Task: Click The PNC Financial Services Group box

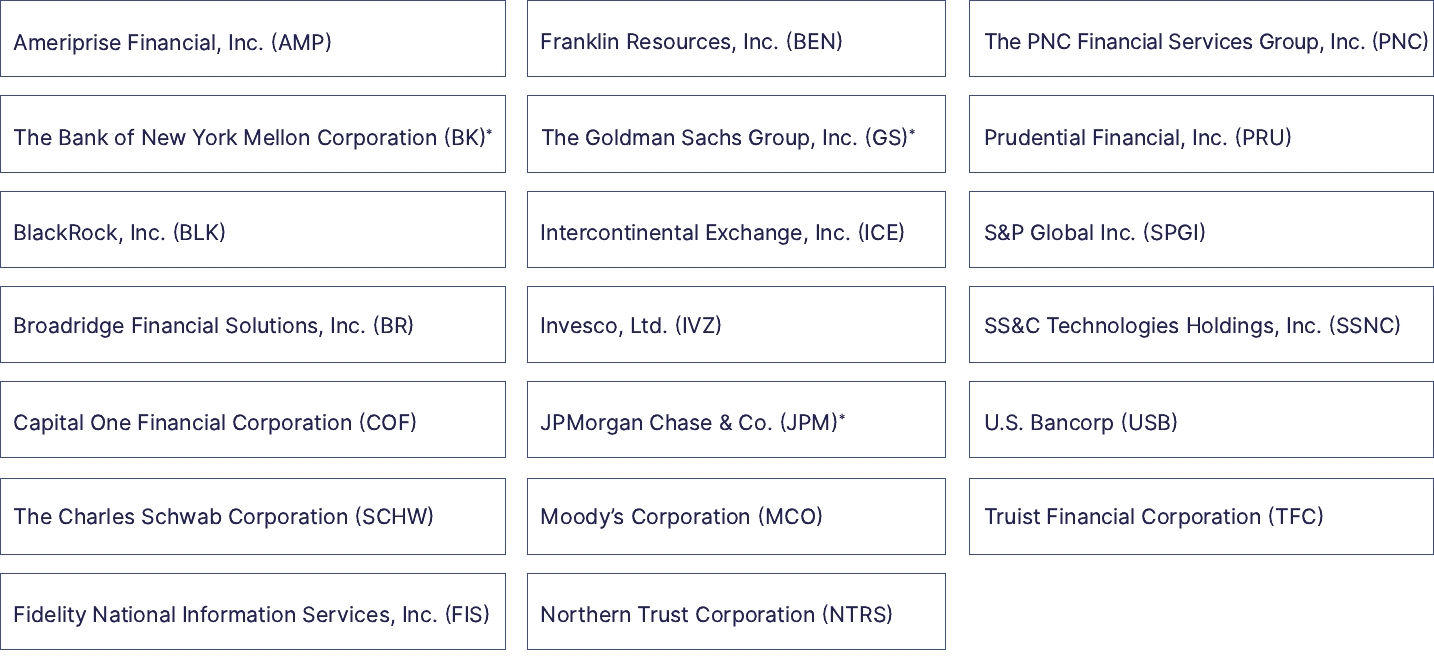Action: click(x=1200, y=40)
